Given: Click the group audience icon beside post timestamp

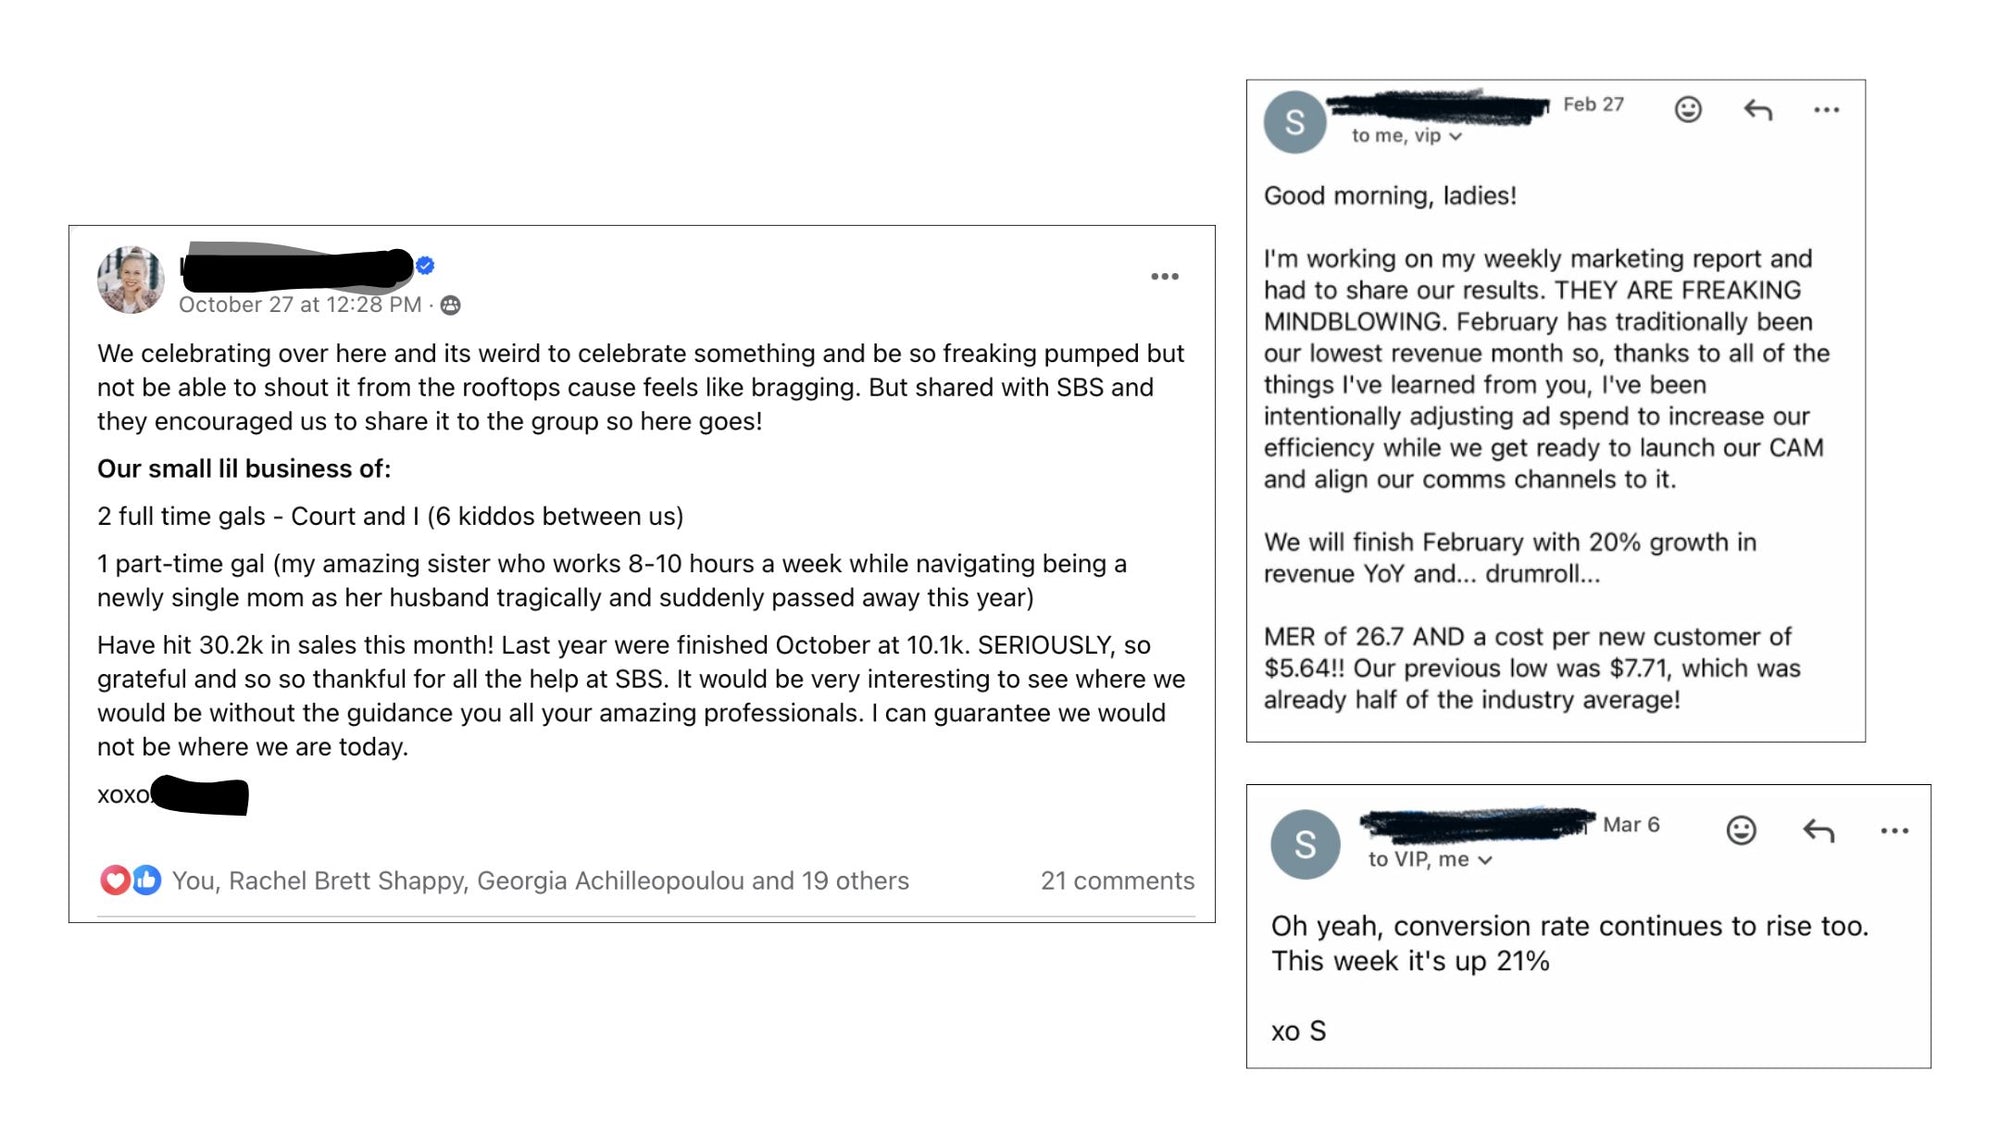Looking at the screenshot, I should [451, 305].
